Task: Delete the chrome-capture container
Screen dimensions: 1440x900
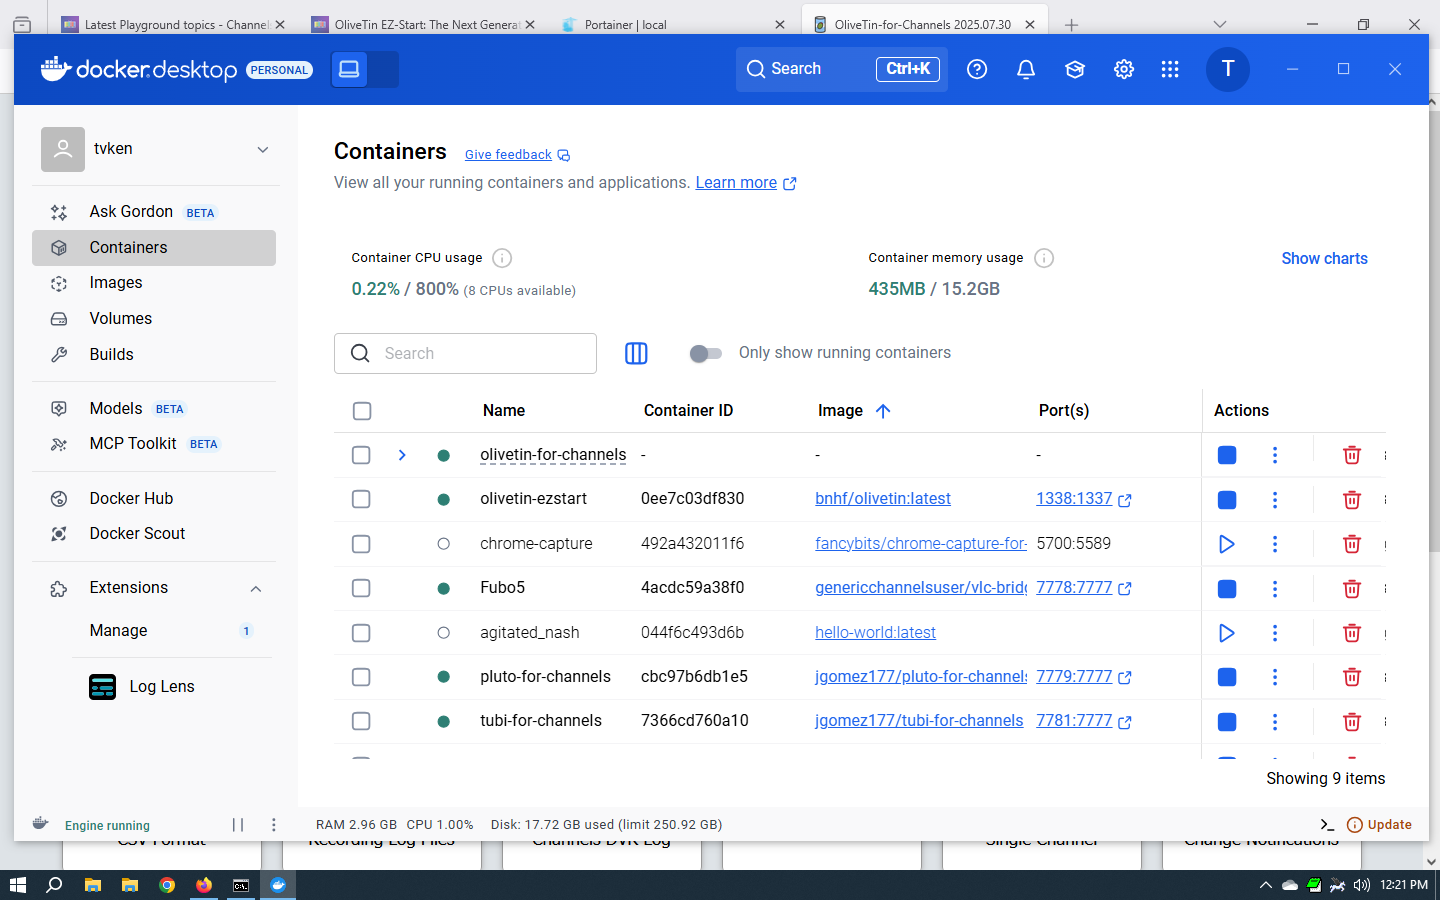Action: click(1351, 544)
